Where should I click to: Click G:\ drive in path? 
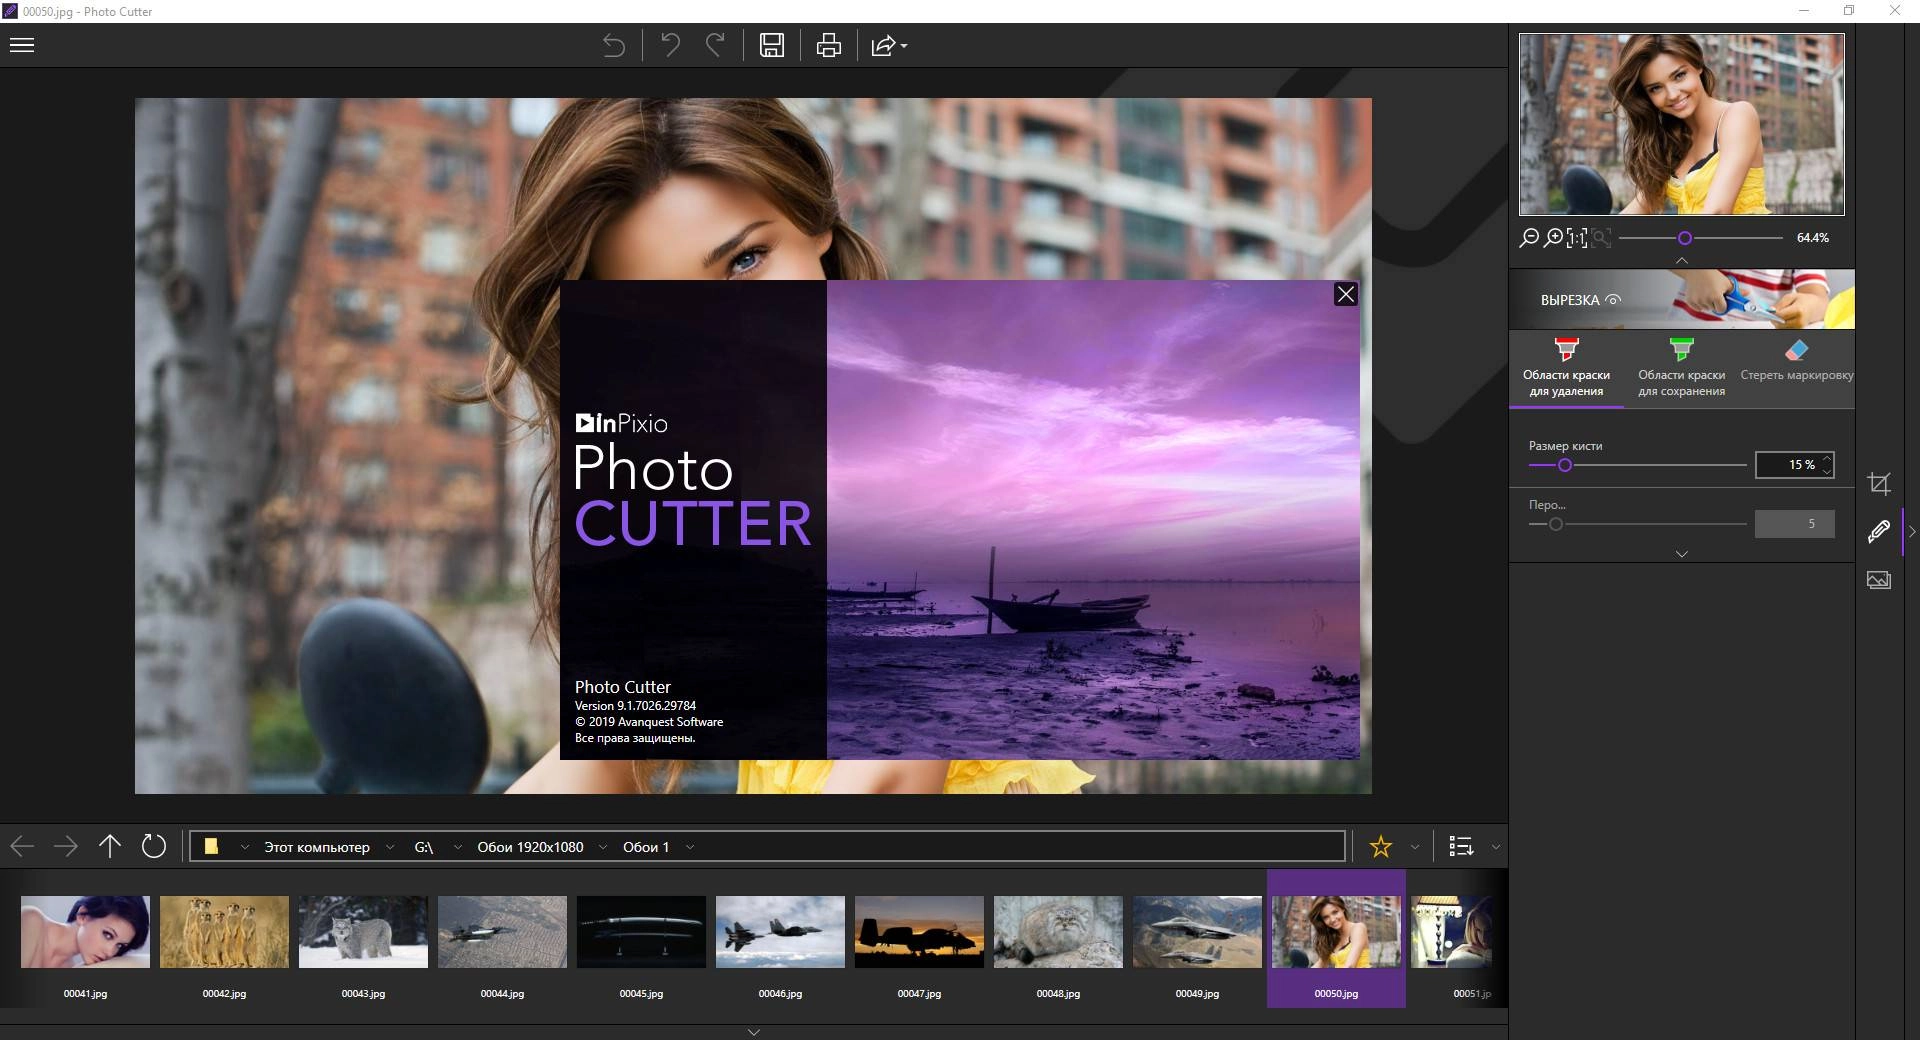pos(424,847)
